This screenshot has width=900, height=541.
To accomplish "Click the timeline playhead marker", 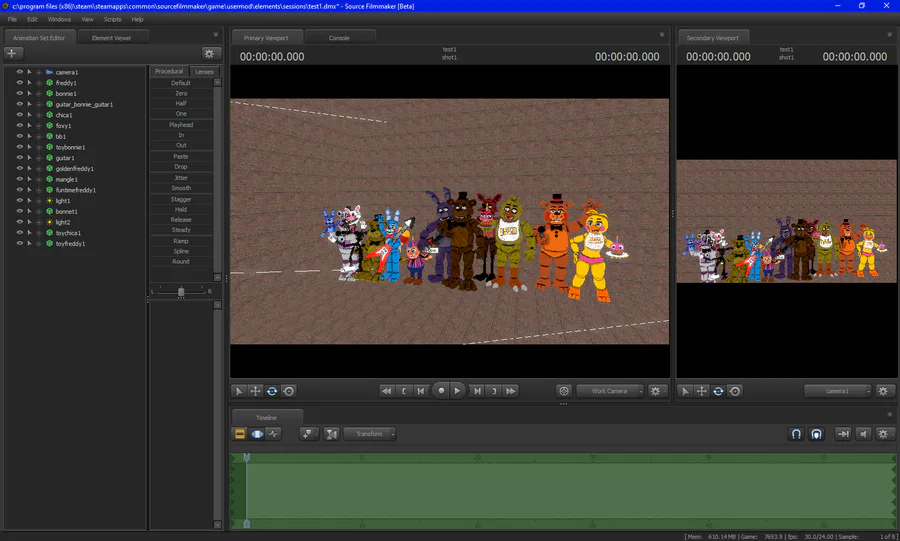I will click(x=247, y=457).
